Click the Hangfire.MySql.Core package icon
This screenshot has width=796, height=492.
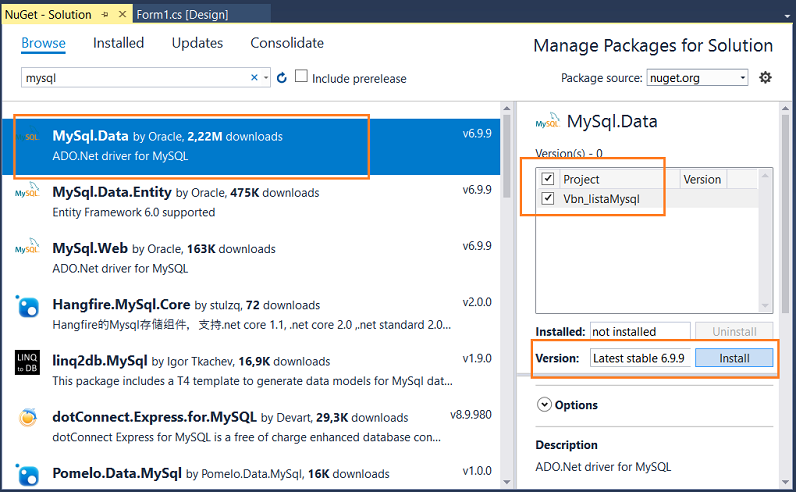coord(27,306)
